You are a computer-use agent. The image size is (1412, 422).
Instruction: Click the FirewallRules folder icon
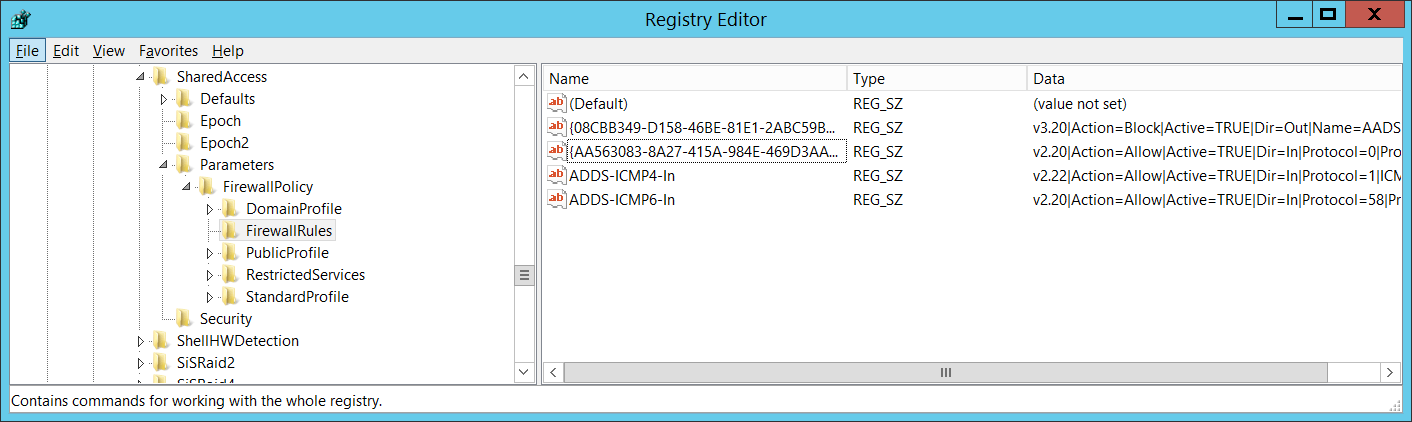pos(230,230)
